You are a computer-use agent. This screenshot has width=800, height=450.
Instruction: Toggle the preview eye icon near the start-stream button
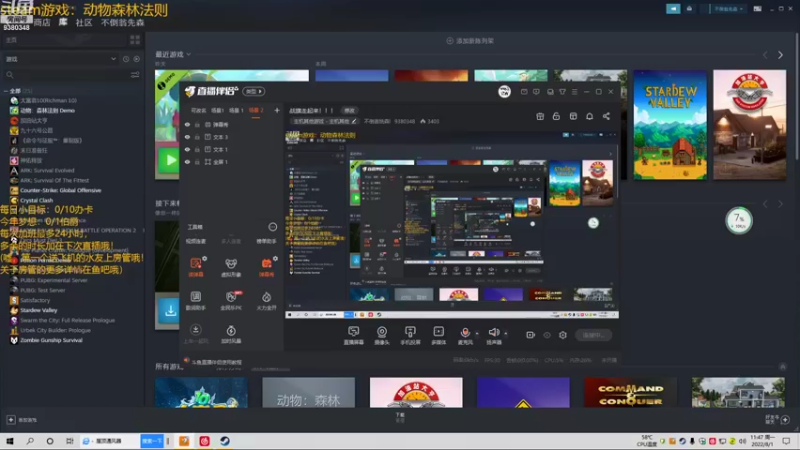546,335
